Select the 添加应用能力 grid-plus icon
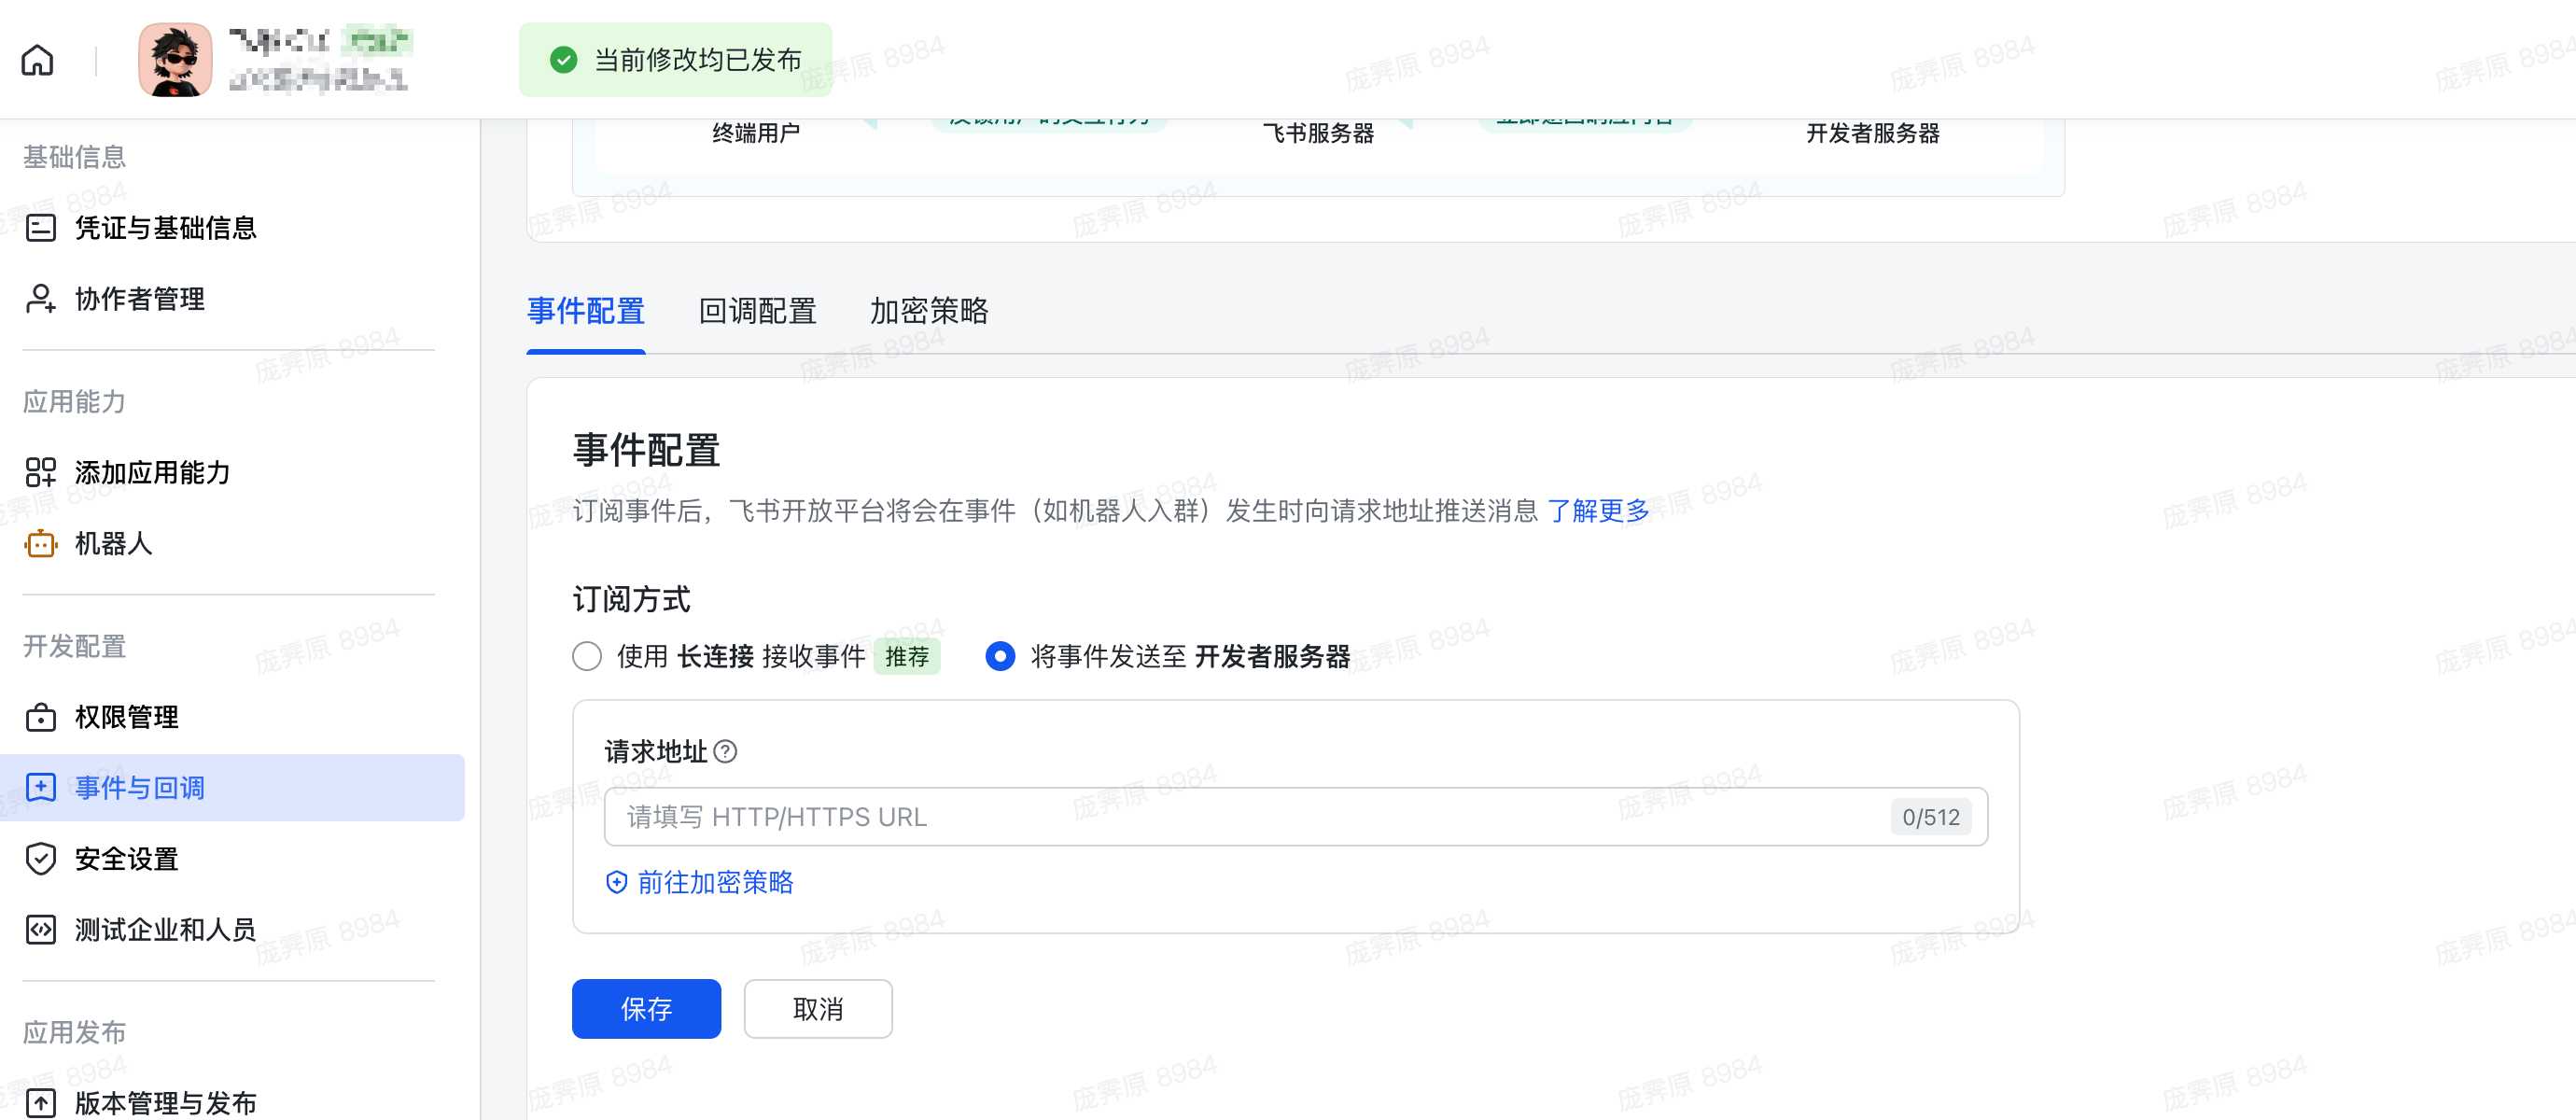This screenshot has height=1120, width=2576. (x=41, y=472)
